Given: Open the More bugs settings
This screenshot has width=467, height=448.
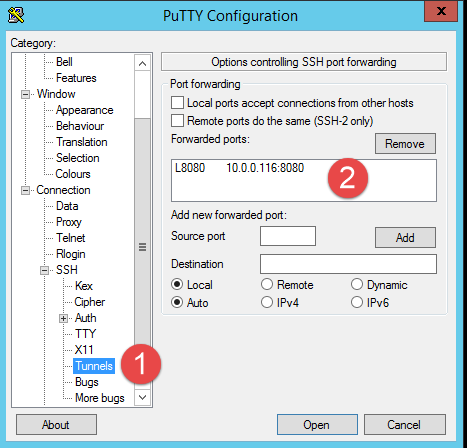Looking at the screenshot, I should (x=100, y=398).
